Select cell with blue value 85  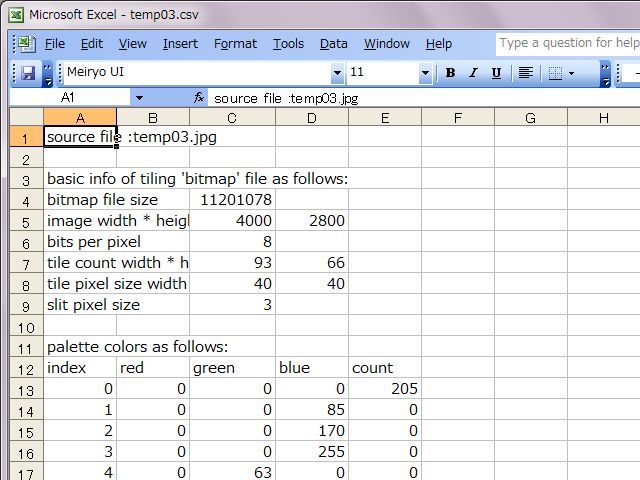click(x=312, y=410)
